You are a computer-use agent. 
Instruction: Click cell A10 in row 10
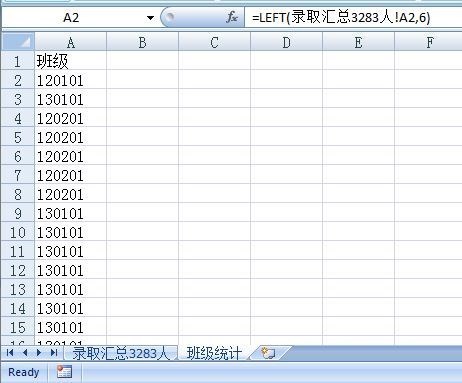[x=70, y=232]
